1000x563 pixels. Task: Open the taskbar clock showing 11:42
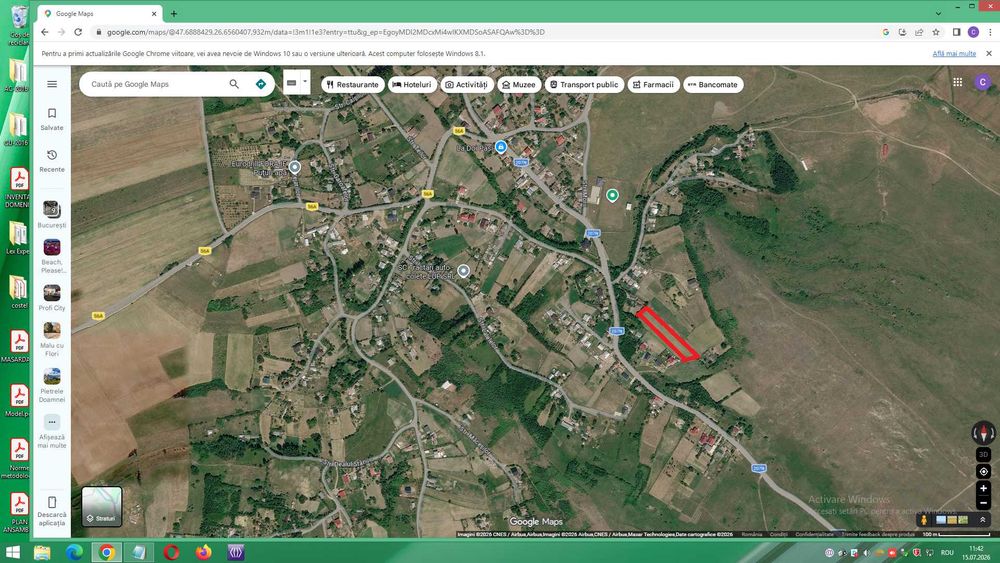click(x=976, y=552)
